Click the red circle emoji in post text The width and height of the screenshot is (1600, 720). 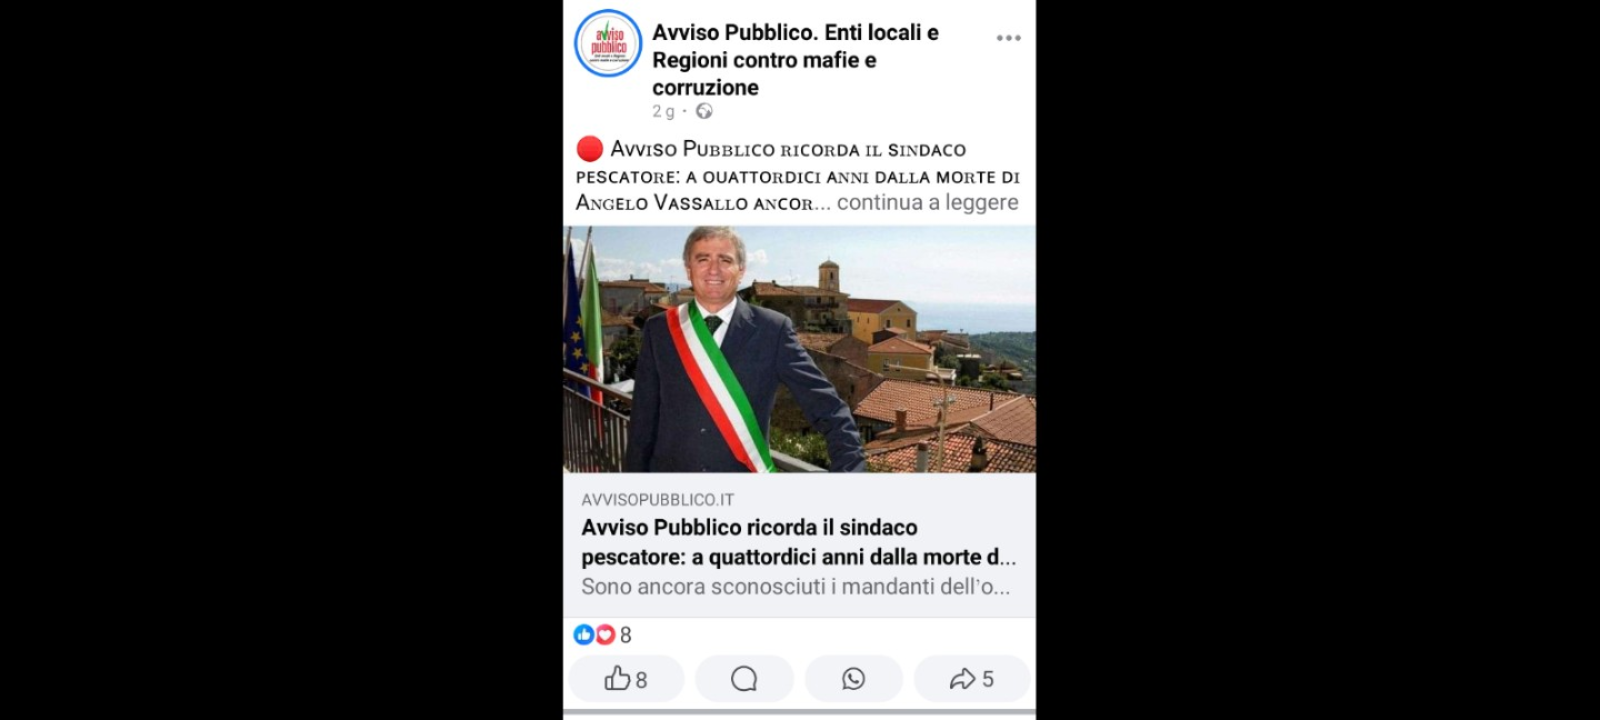pos(590,149)
